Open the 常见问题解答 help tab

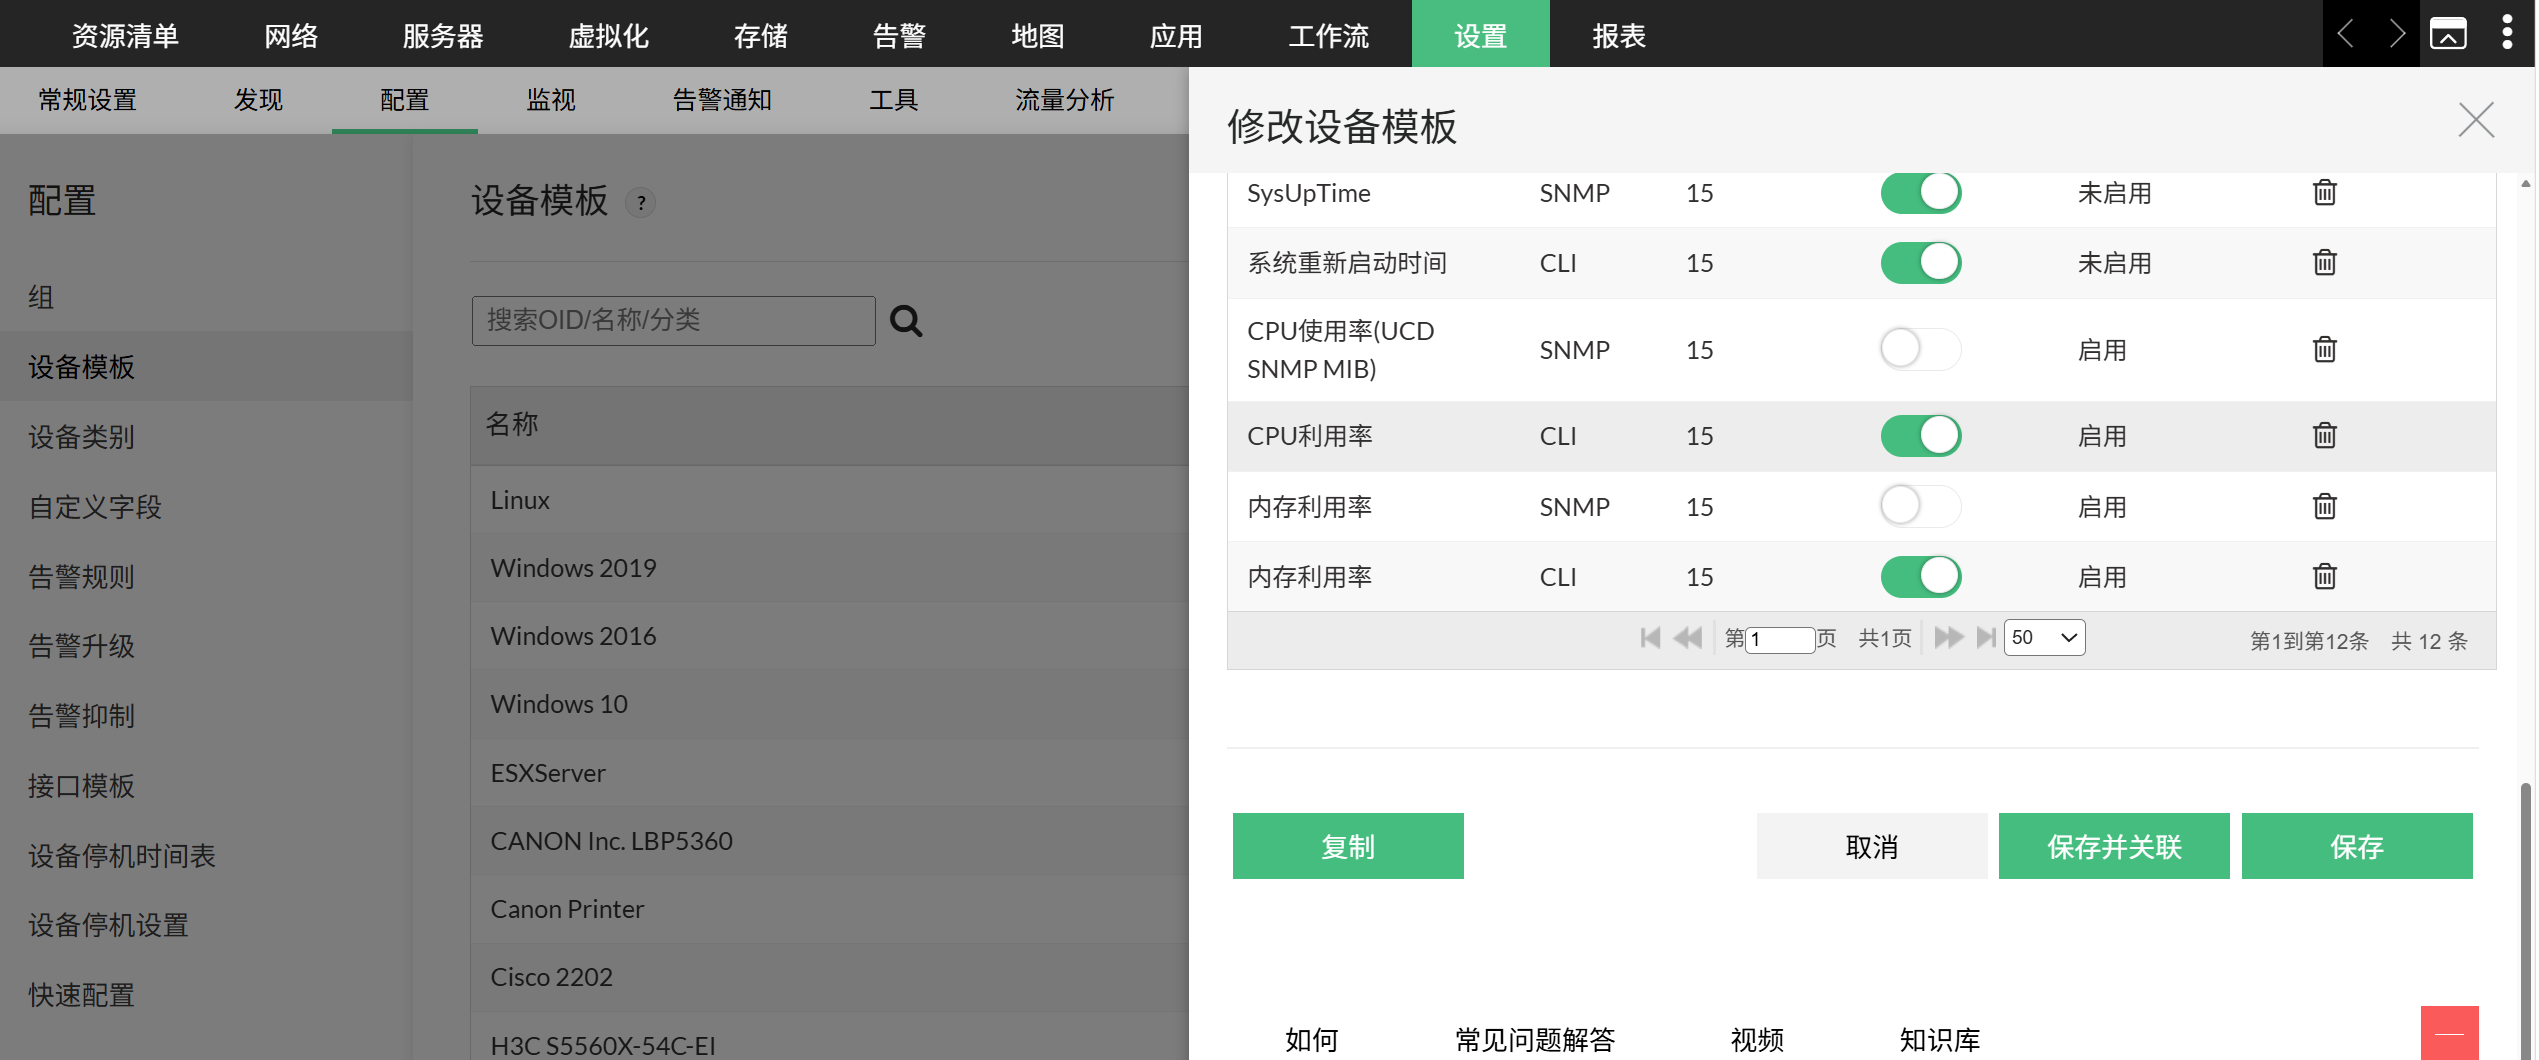(x=1535, y=1040)
